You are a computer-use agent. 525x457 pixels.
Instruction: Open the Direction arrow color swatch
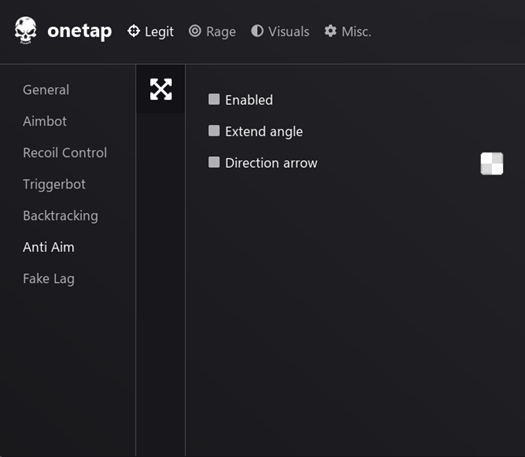point(492,164)
